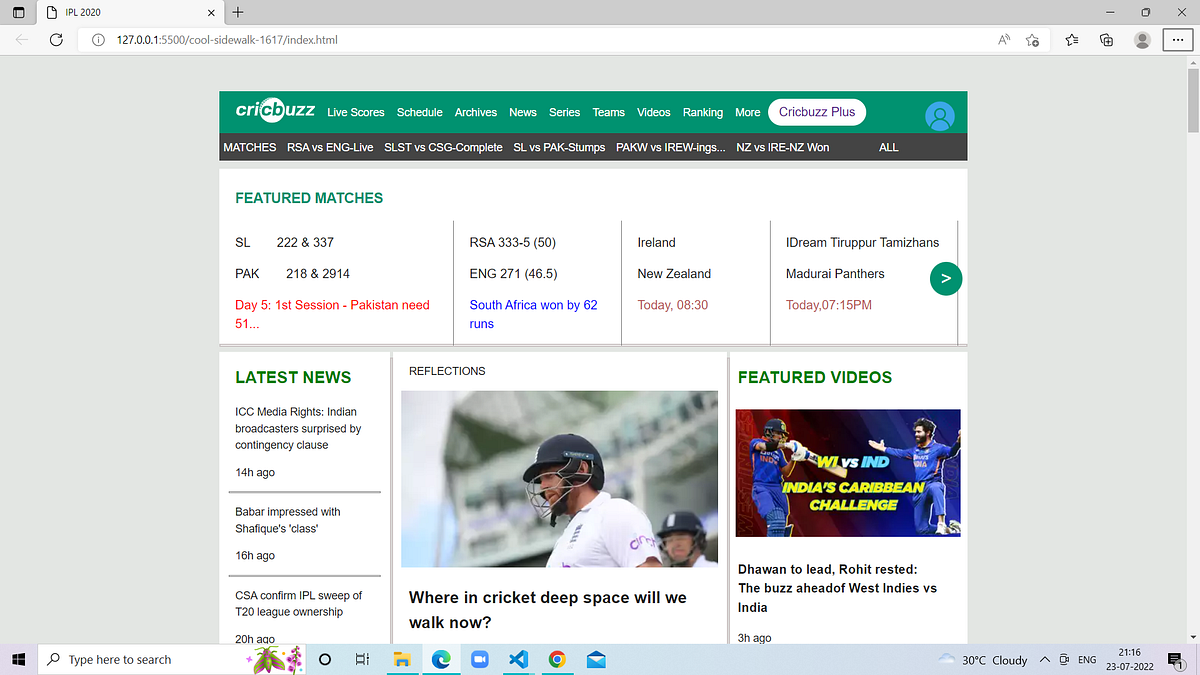1200x675 pixels.
Task: Open Babar impressed with Shafique's 'class' story
Action: click(x=288, y=520)
